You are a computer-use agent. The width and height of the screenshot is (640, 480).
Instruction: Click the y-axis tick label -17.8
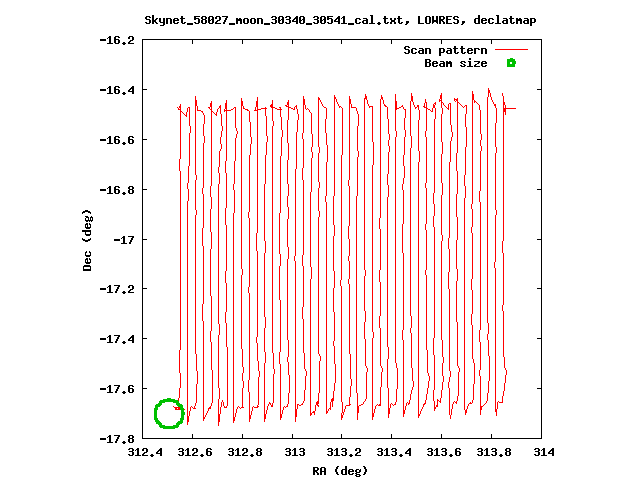click(x=117, y=439)
